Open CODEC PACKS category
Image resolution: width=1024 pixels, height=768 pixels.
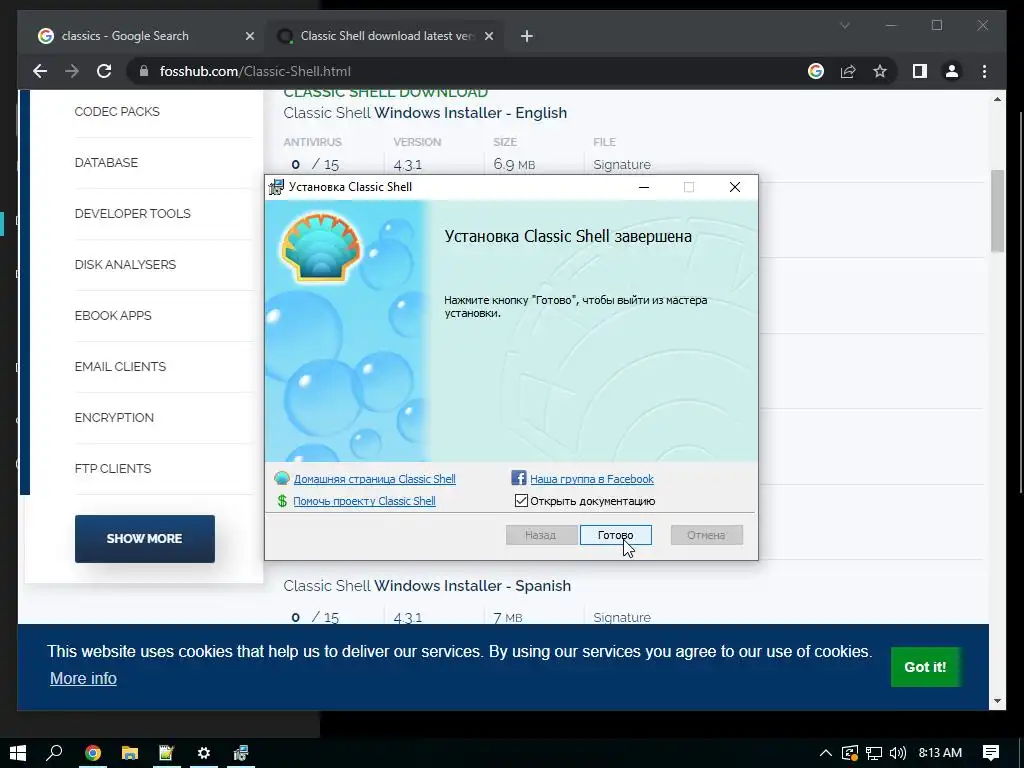(x=117, y=112)
